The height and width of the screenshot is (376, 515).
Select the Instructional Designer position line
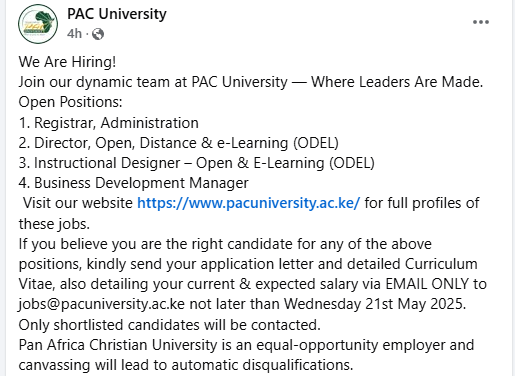[197, 163]
